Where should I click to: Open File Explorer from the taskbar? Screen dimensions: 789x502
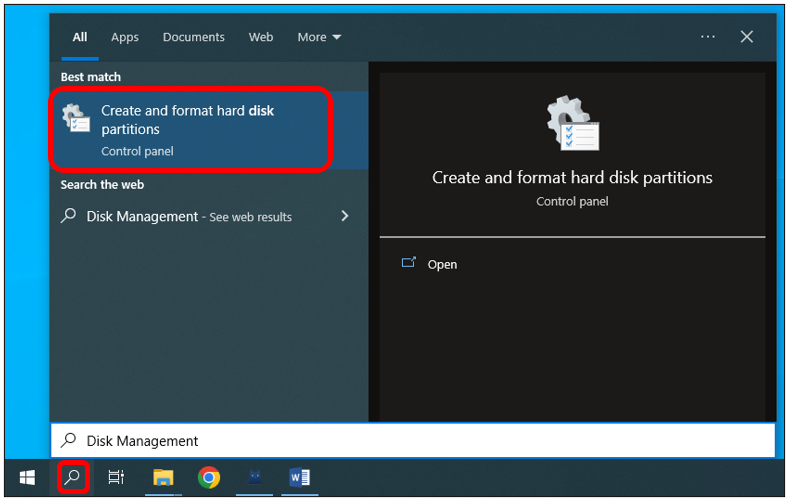coord(163,477)
